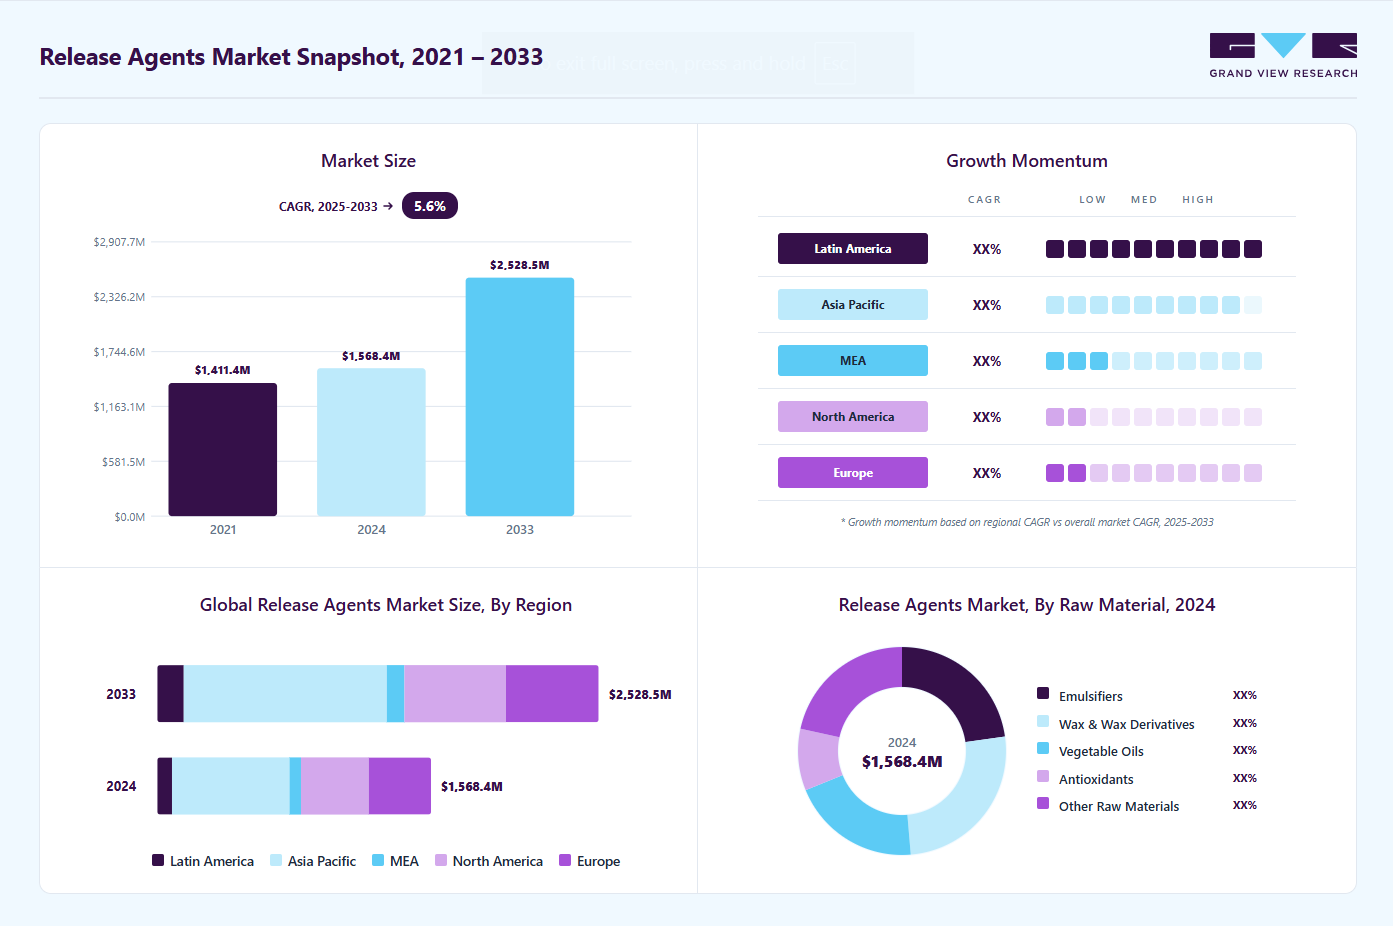Select Europe segment in 2024 stacked bar
The width and height of the screenshot is (1393, 926).
tap(400, 786)
